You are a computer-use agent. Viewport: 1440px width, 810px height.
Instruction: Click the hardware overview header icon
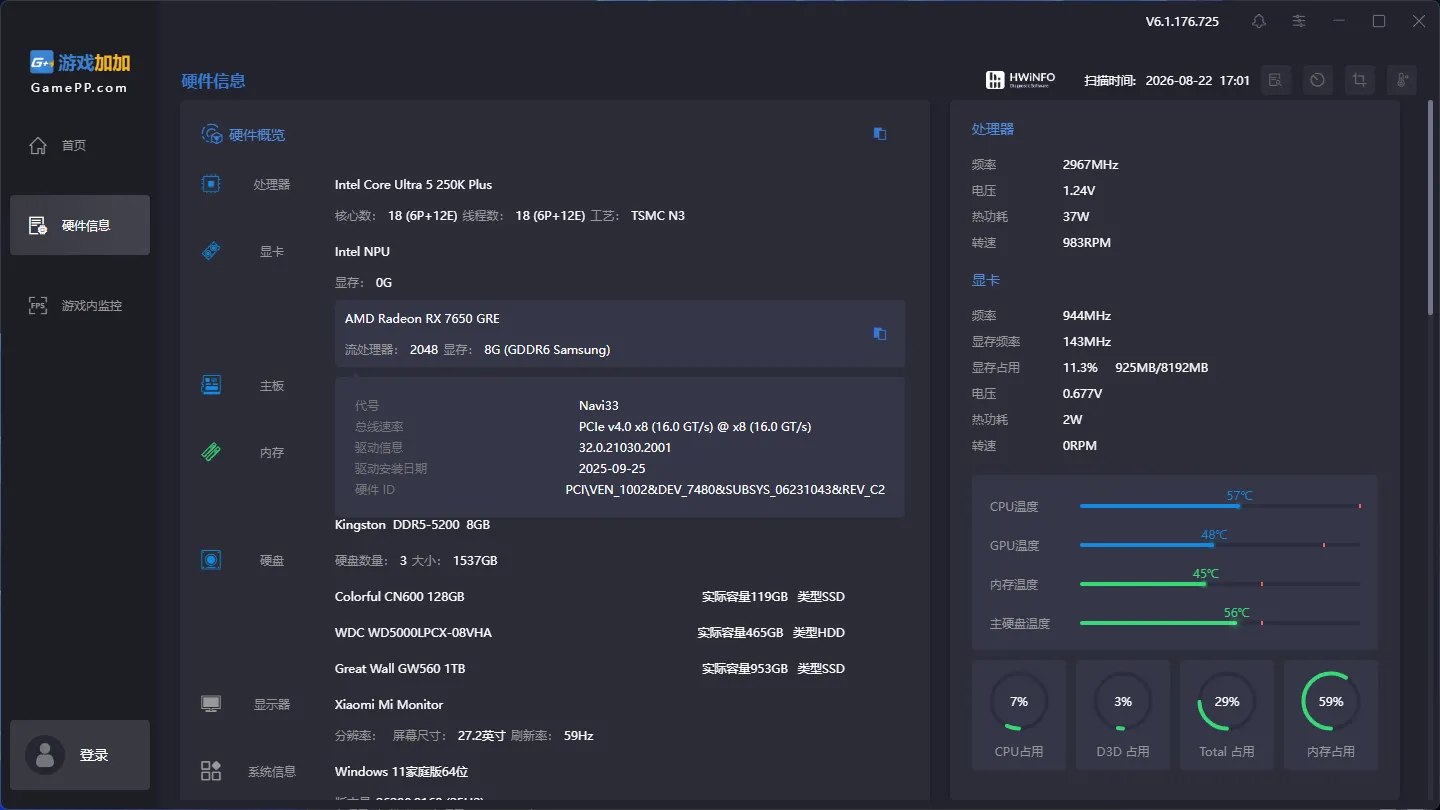point(211,134)
